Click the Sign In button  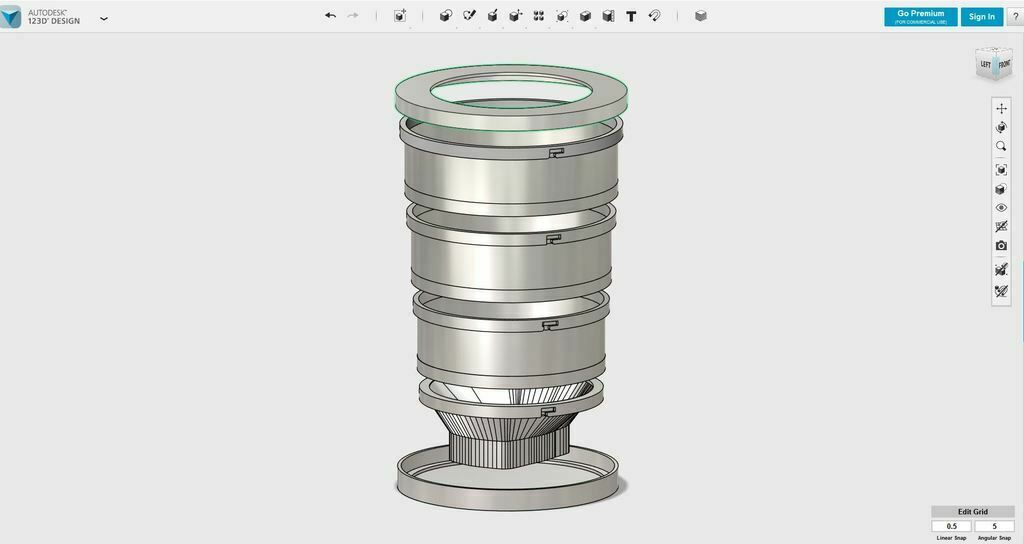point(982,16)
